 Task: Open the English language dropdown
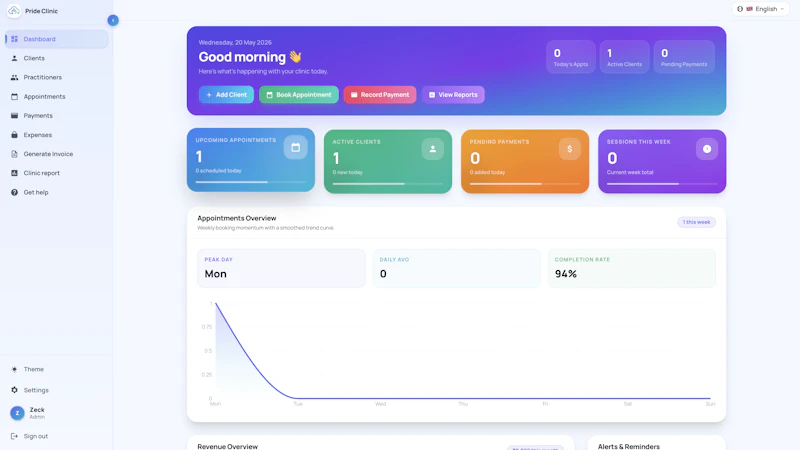pos(761,9)
